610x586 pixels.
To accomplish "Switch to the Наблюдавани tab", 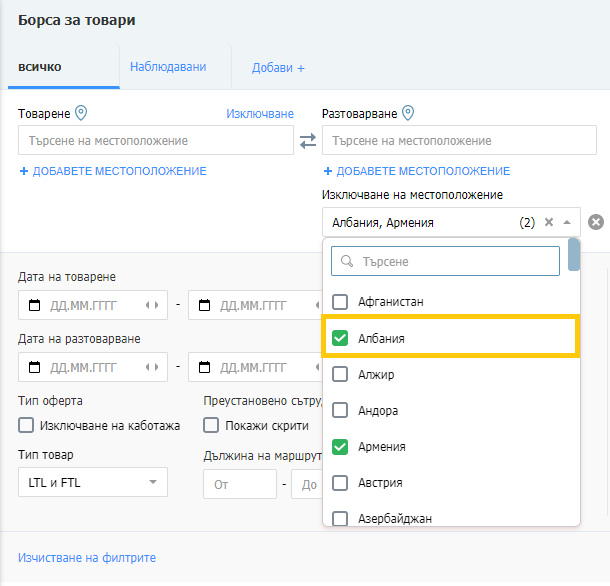I will 168,67.
